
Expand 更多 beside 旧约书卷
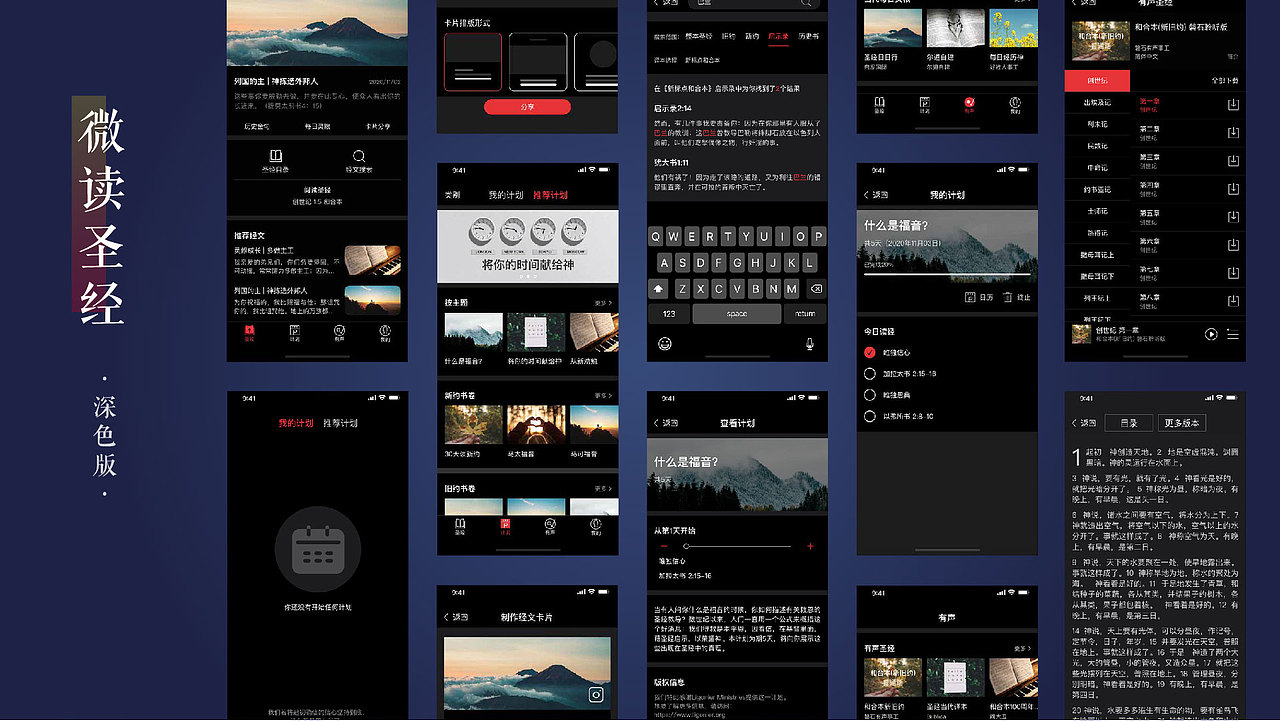click(603, 489)
